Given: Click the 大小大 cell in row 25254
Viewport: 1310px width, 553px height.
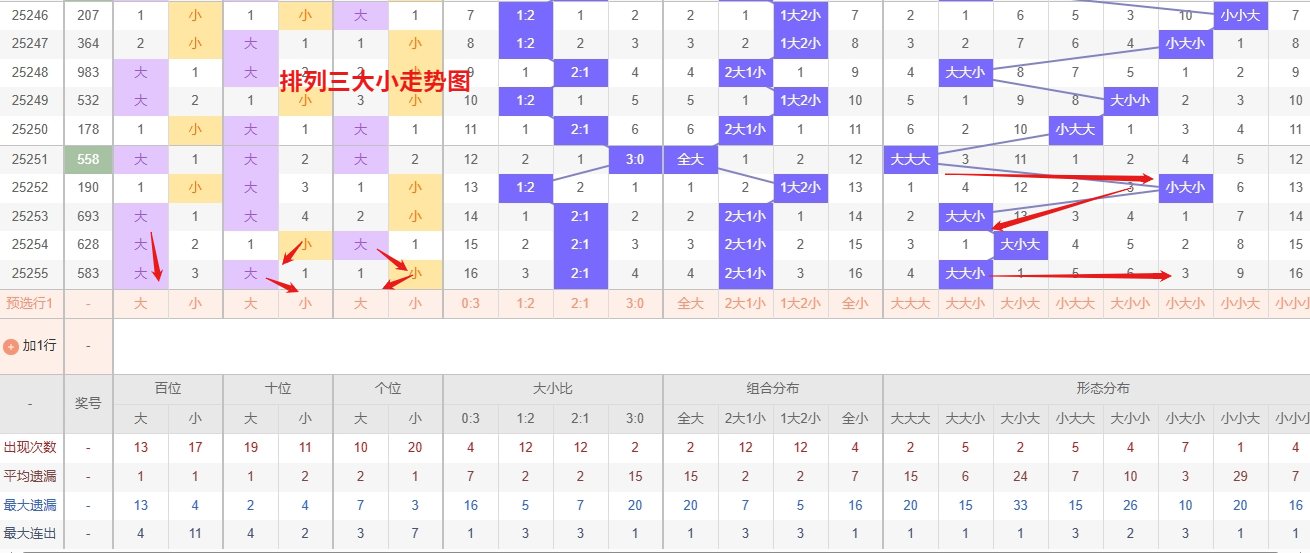Looking at the screenshot, I should 1020,244.
